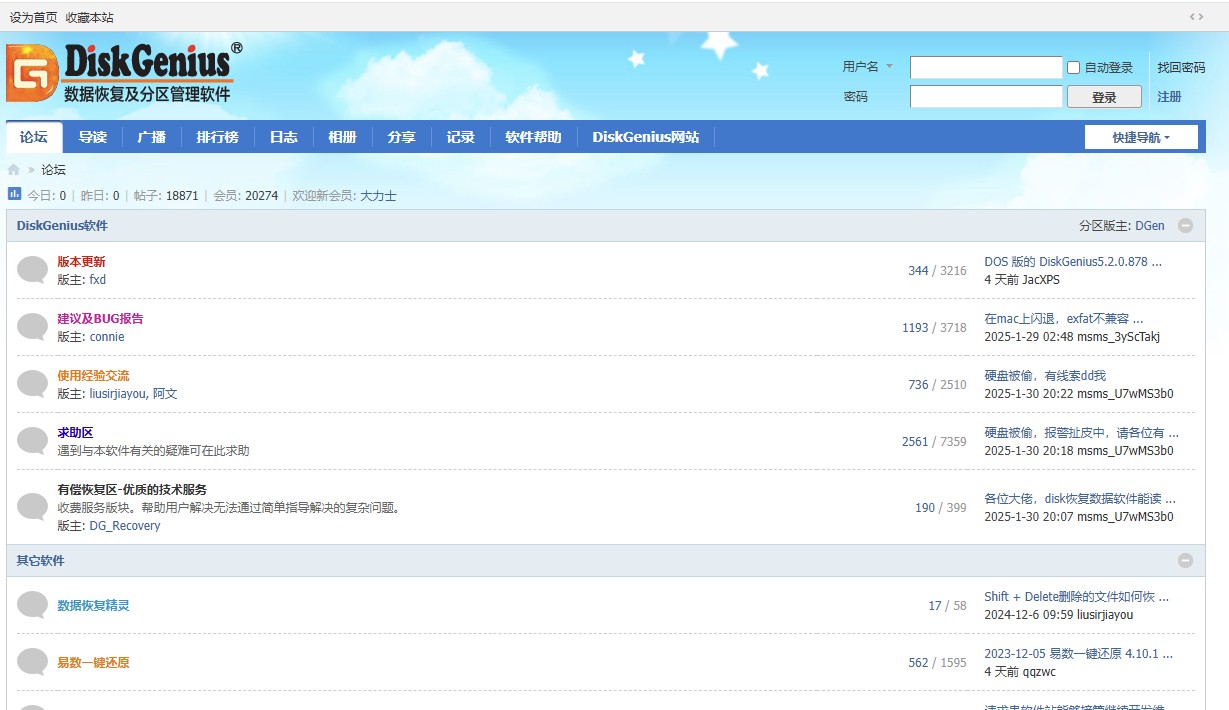Click the 建议及BUG报告 forum bubble icon
This screenshot has height=710, width=1229.
pos(33,327)
